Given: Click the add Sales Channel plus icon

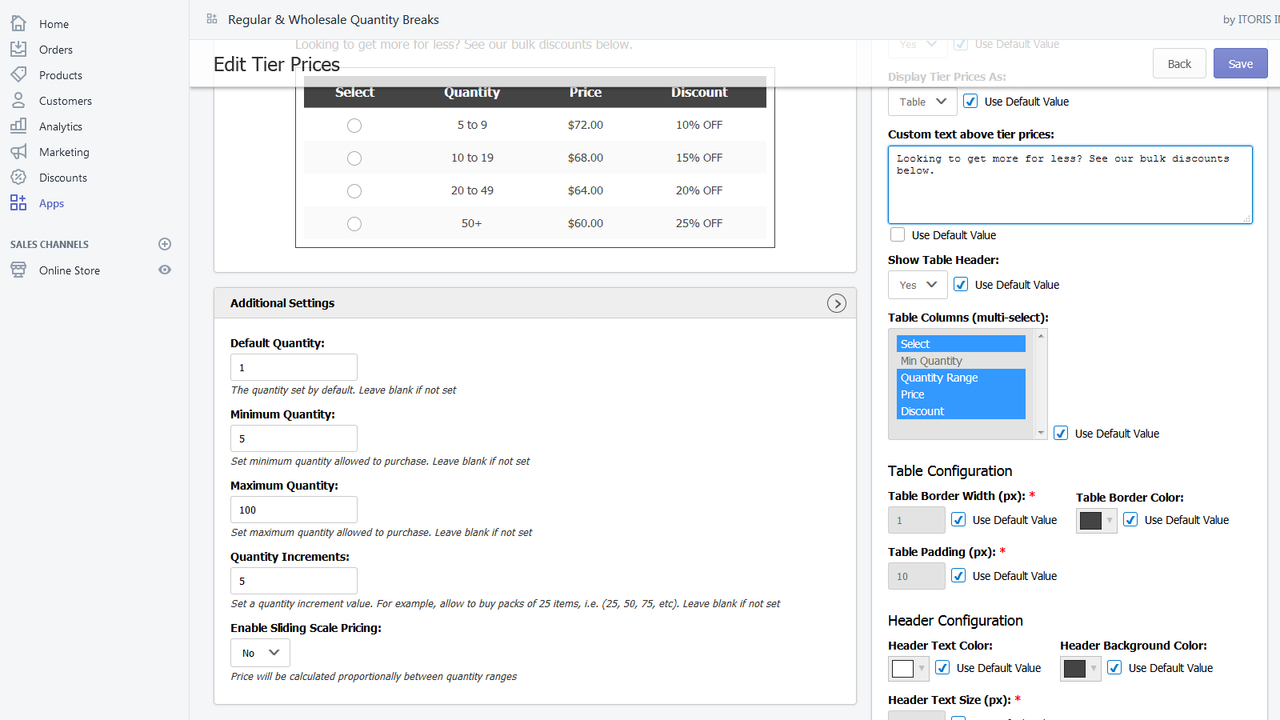Looking at the screenshot, I should click(x=165, y=243).
